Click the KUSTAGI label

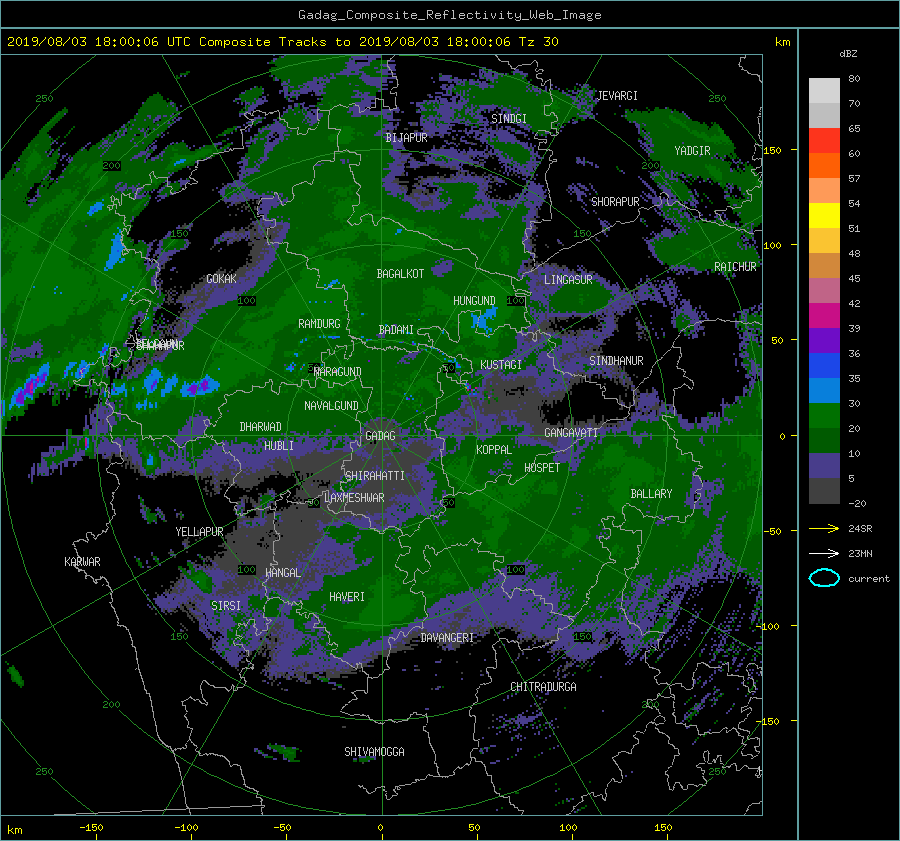click(501, 365)
